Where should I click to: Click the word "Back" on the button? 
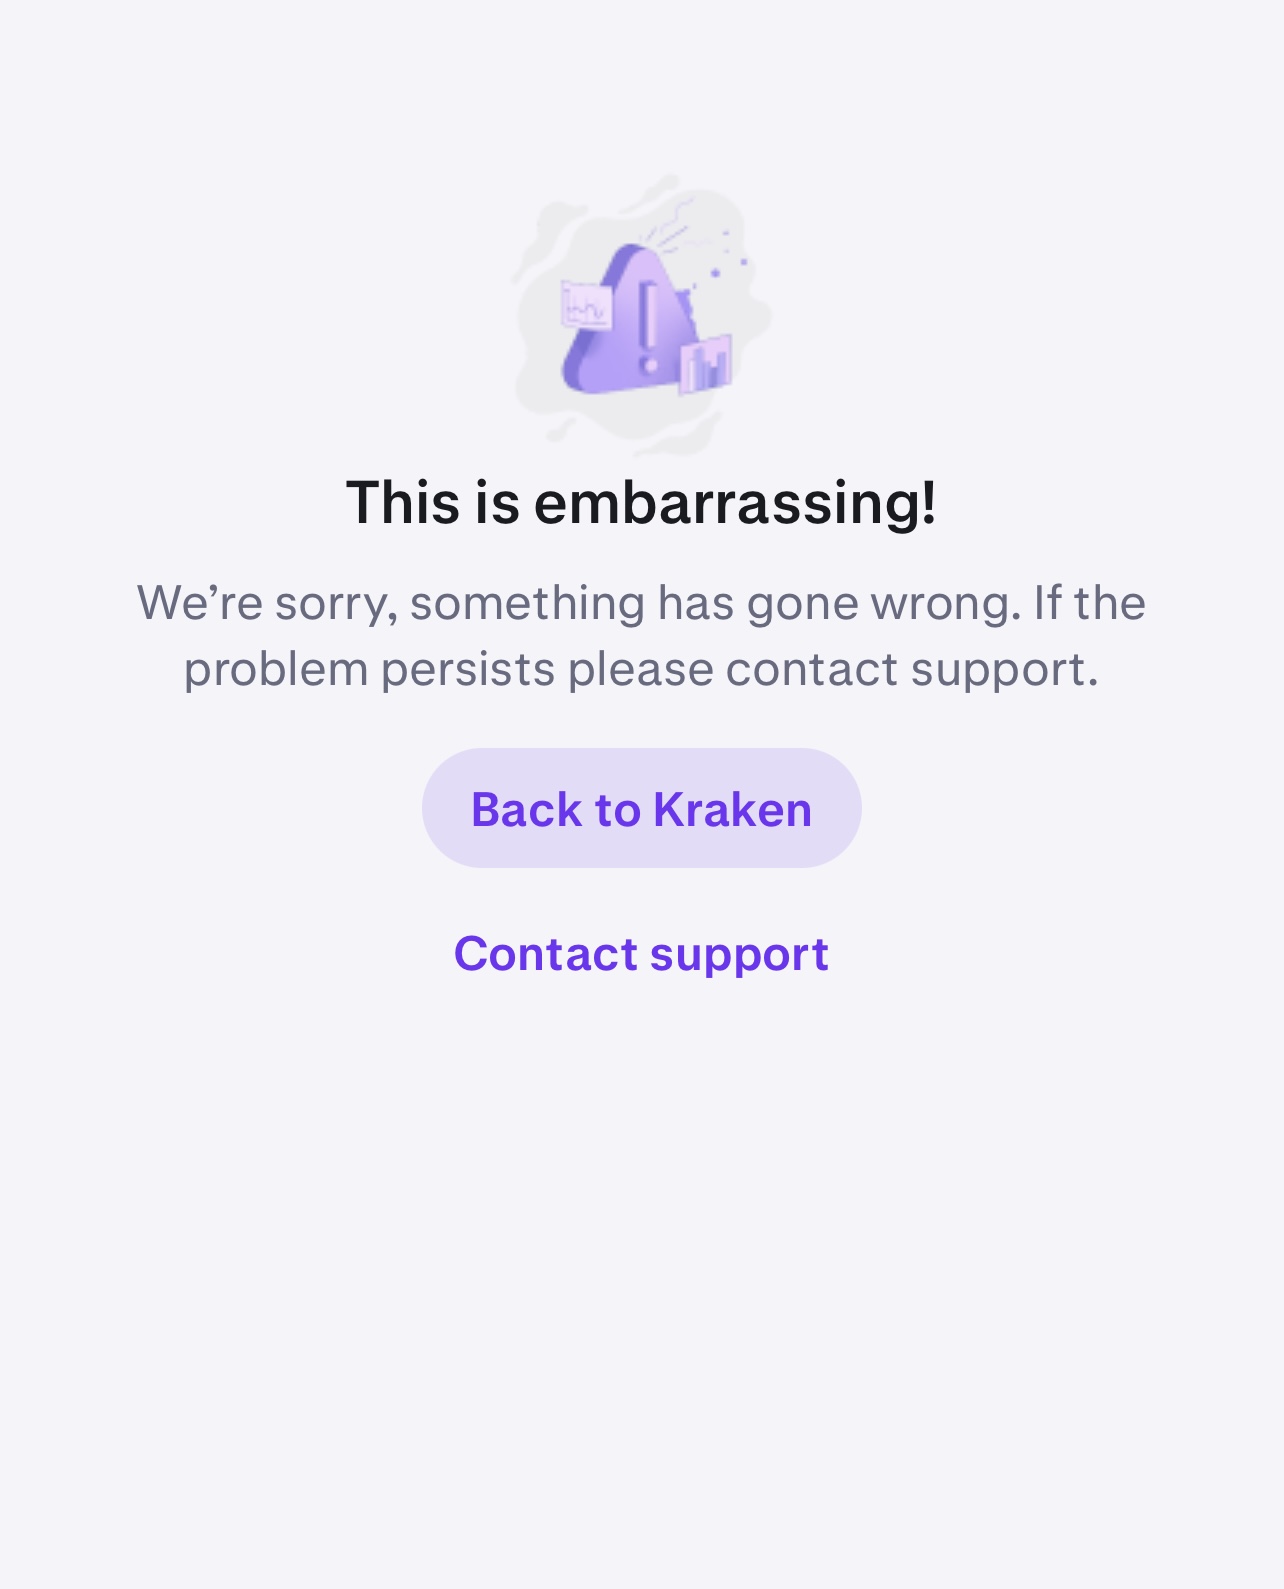coord(527,809)
